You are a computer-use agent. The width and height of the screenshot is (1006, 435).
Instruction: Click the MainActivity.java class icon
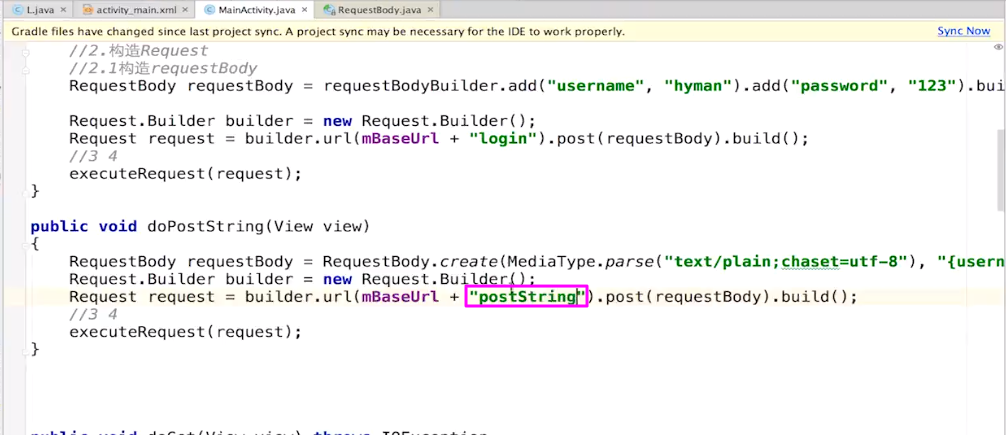210,10
